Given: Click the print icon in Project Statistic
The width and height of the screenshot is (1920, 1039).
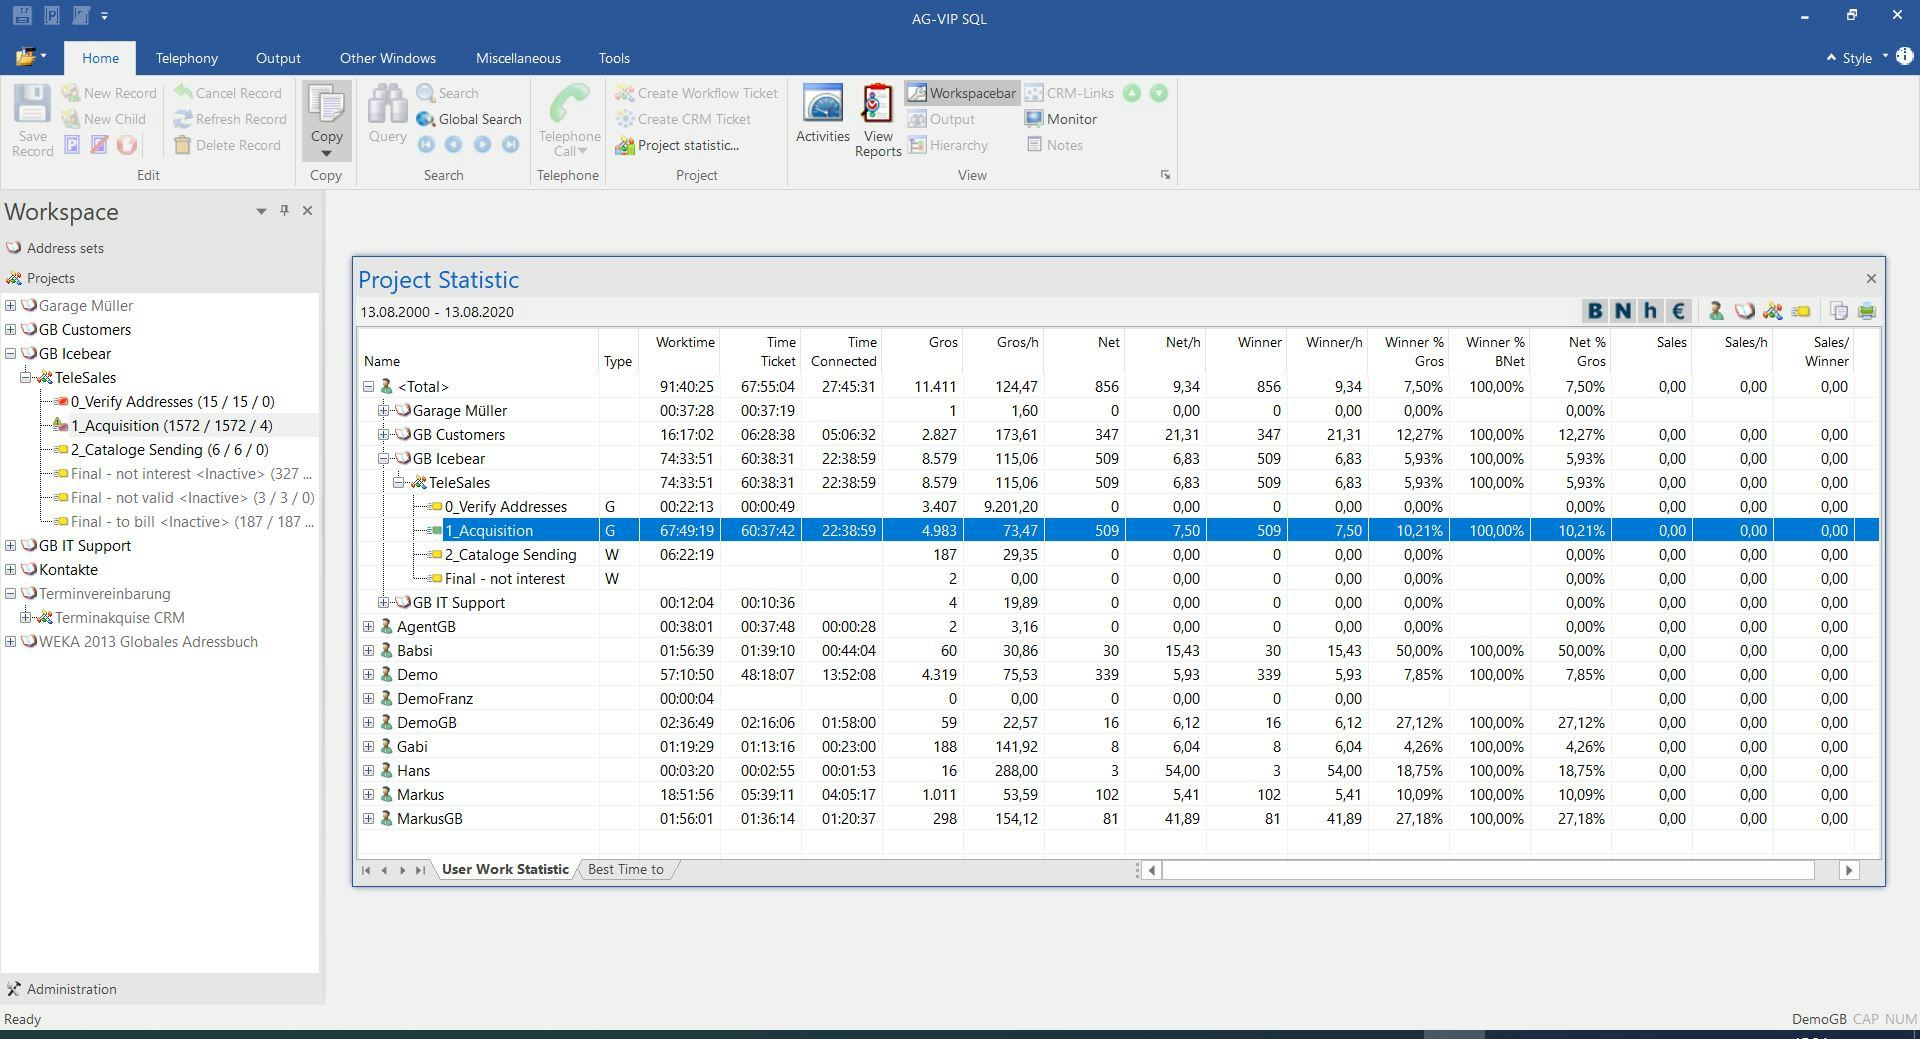Looking at the screenshot, I should pos(1866,311).
